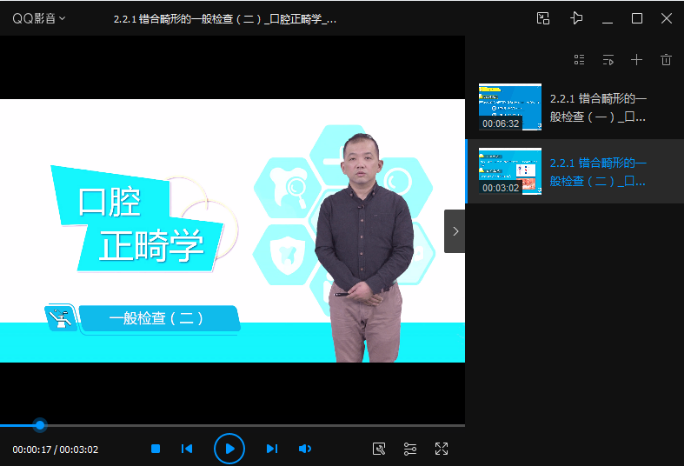Switch to mini picture-in-picture mode
Screen dimensions: 684x466
[543, 18]
